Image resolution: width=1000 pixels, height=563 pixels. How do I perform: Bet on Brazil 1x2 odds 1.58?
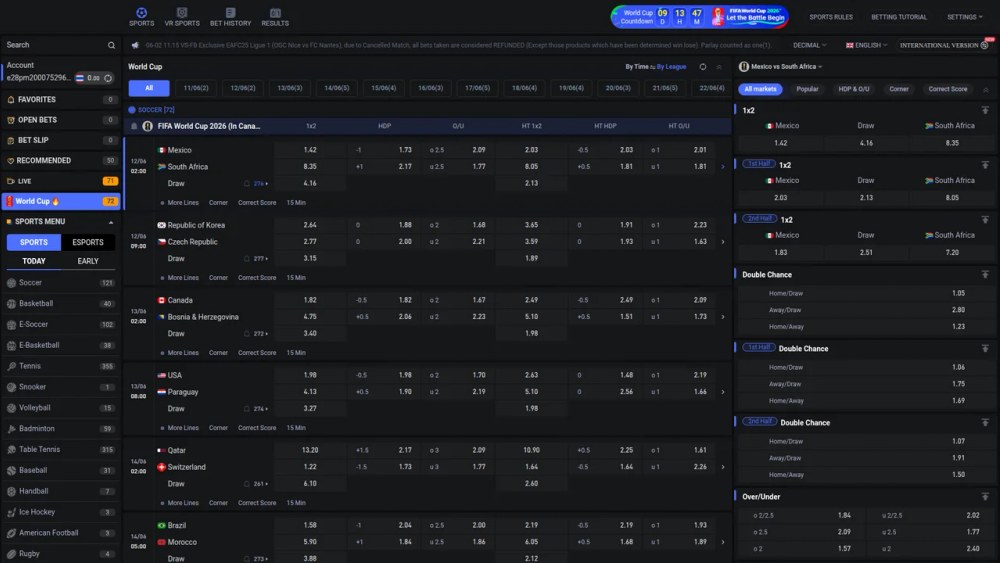pos(310,525)
